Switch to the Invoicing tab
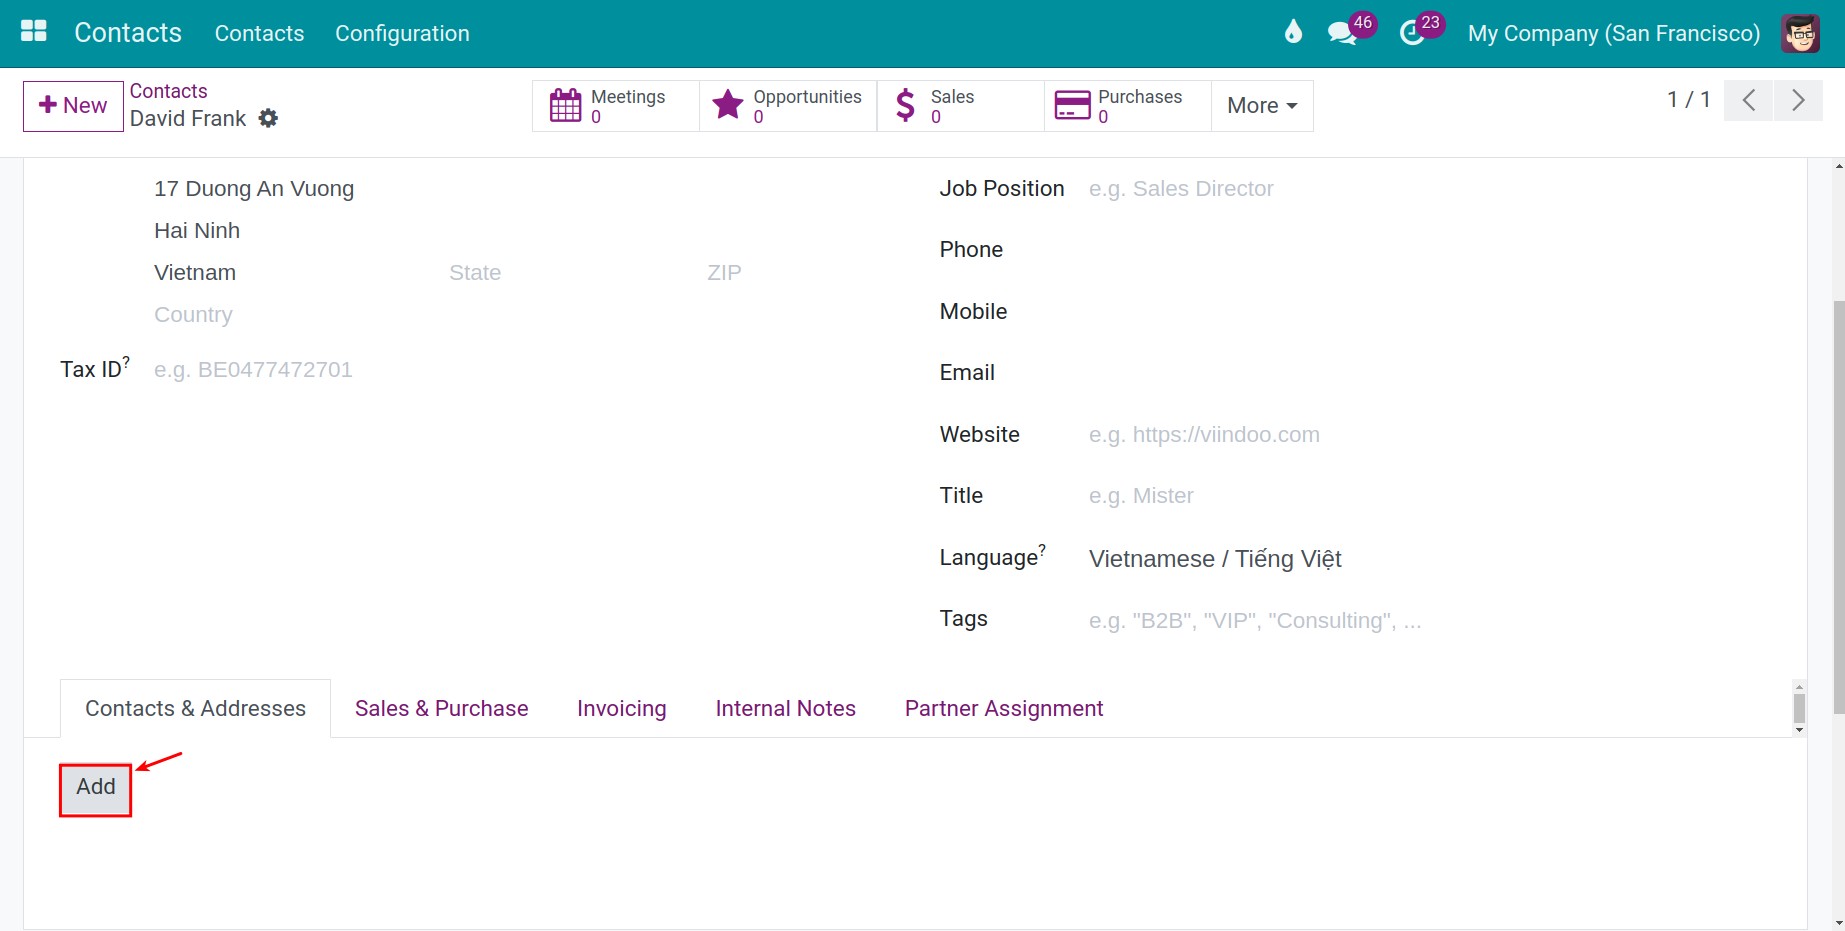 [x=621, y=709]
